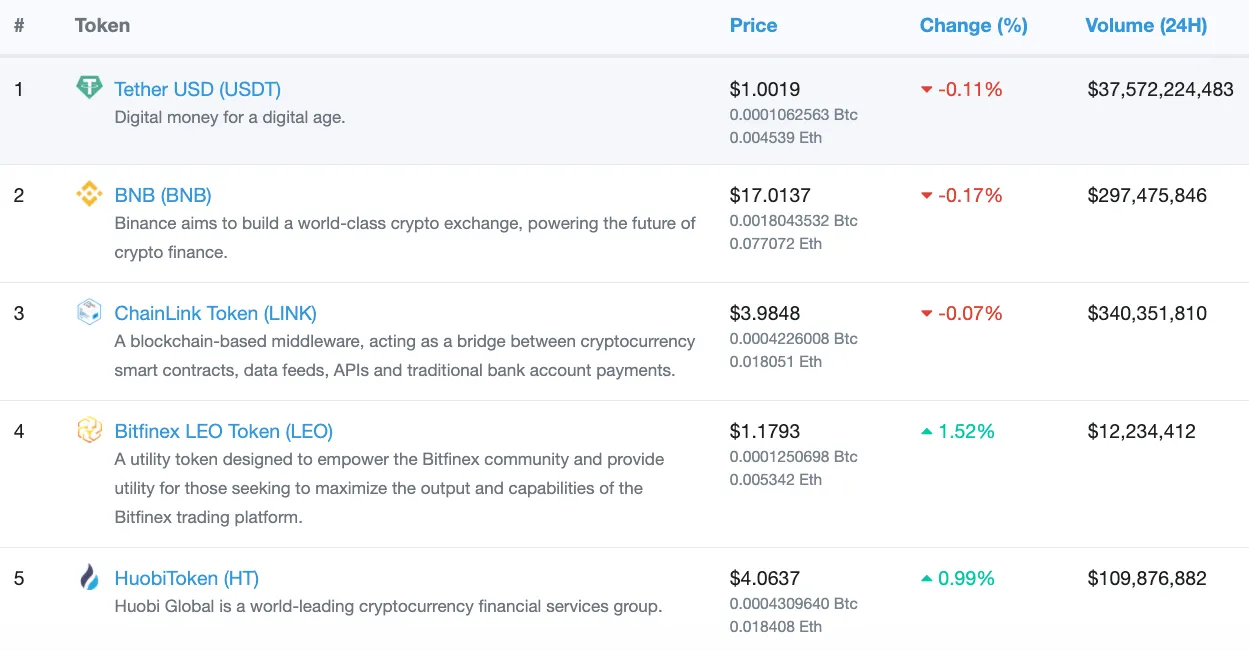Click the green up arrow beside HT's change
The image size is (1249, 650).
(x=926, y=578)
